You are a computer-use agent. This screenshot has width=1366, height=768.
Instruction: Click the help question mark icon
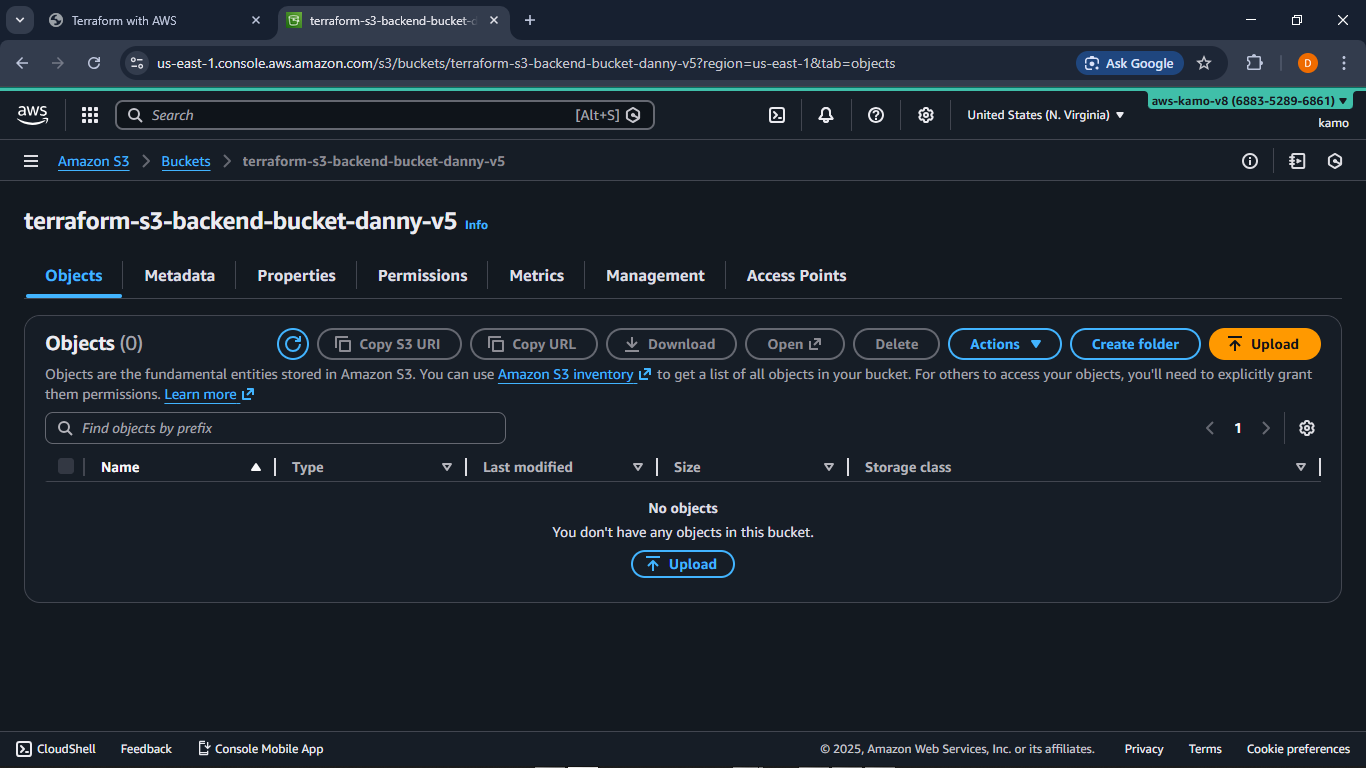point(876,115)
